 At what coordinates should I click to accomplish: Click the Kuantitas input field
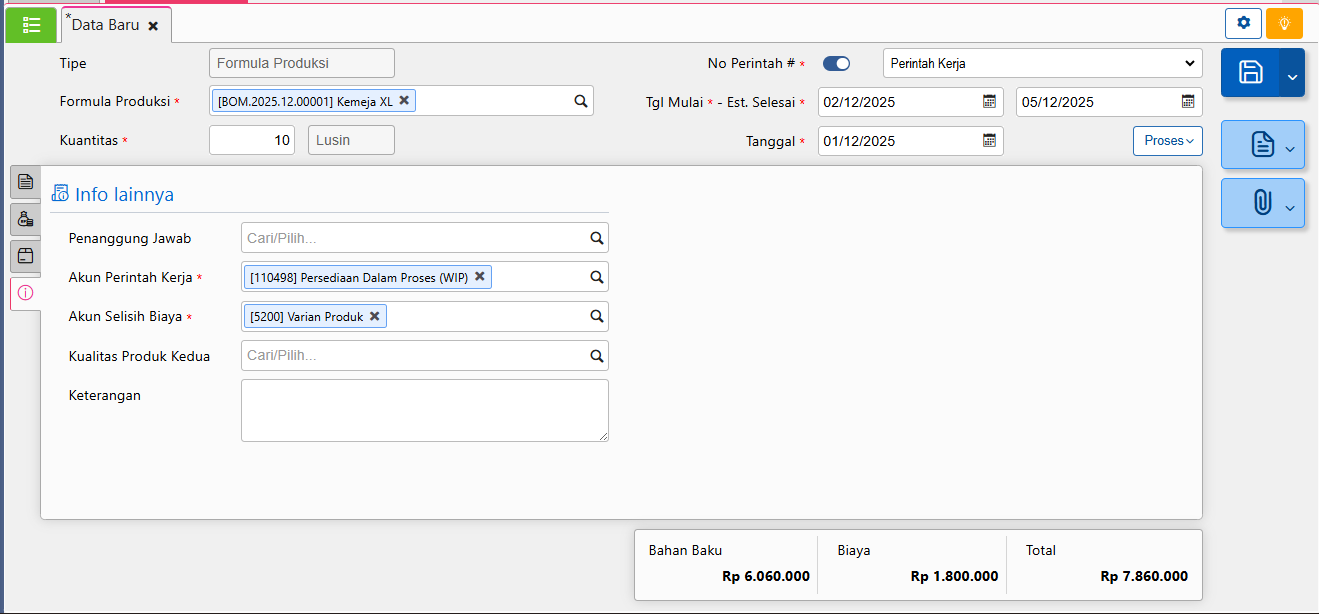pyautogui.click(x=252, y=140)
